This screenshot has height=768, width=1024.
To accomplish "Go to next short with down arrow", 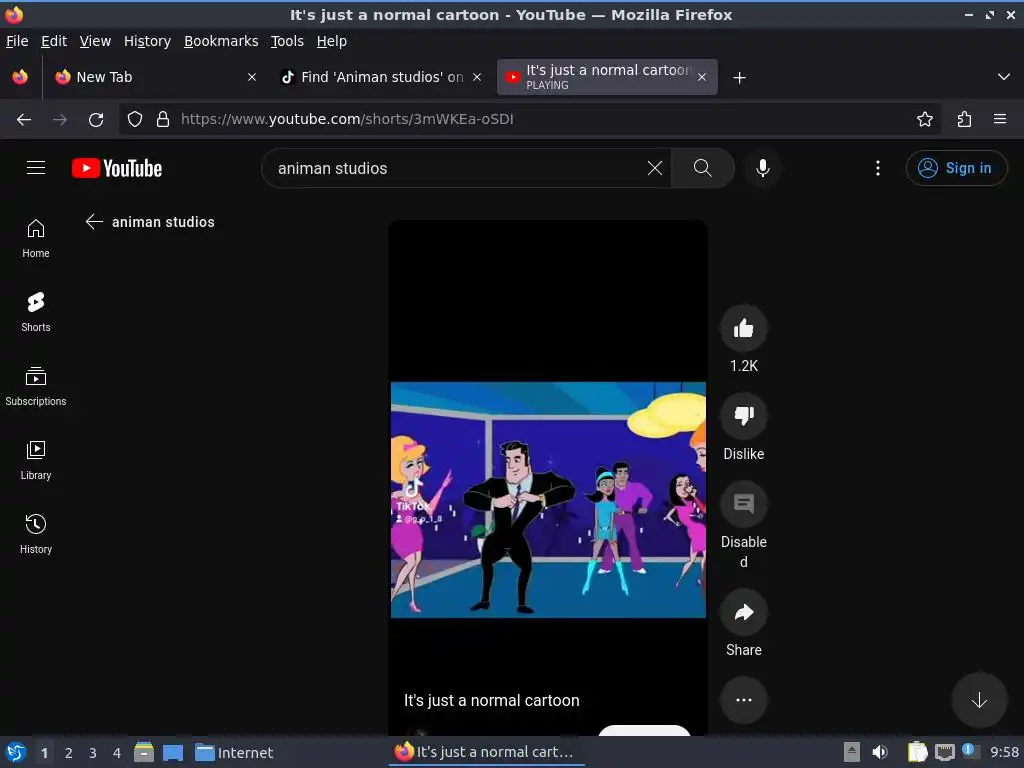I will [x=979, y=700].
